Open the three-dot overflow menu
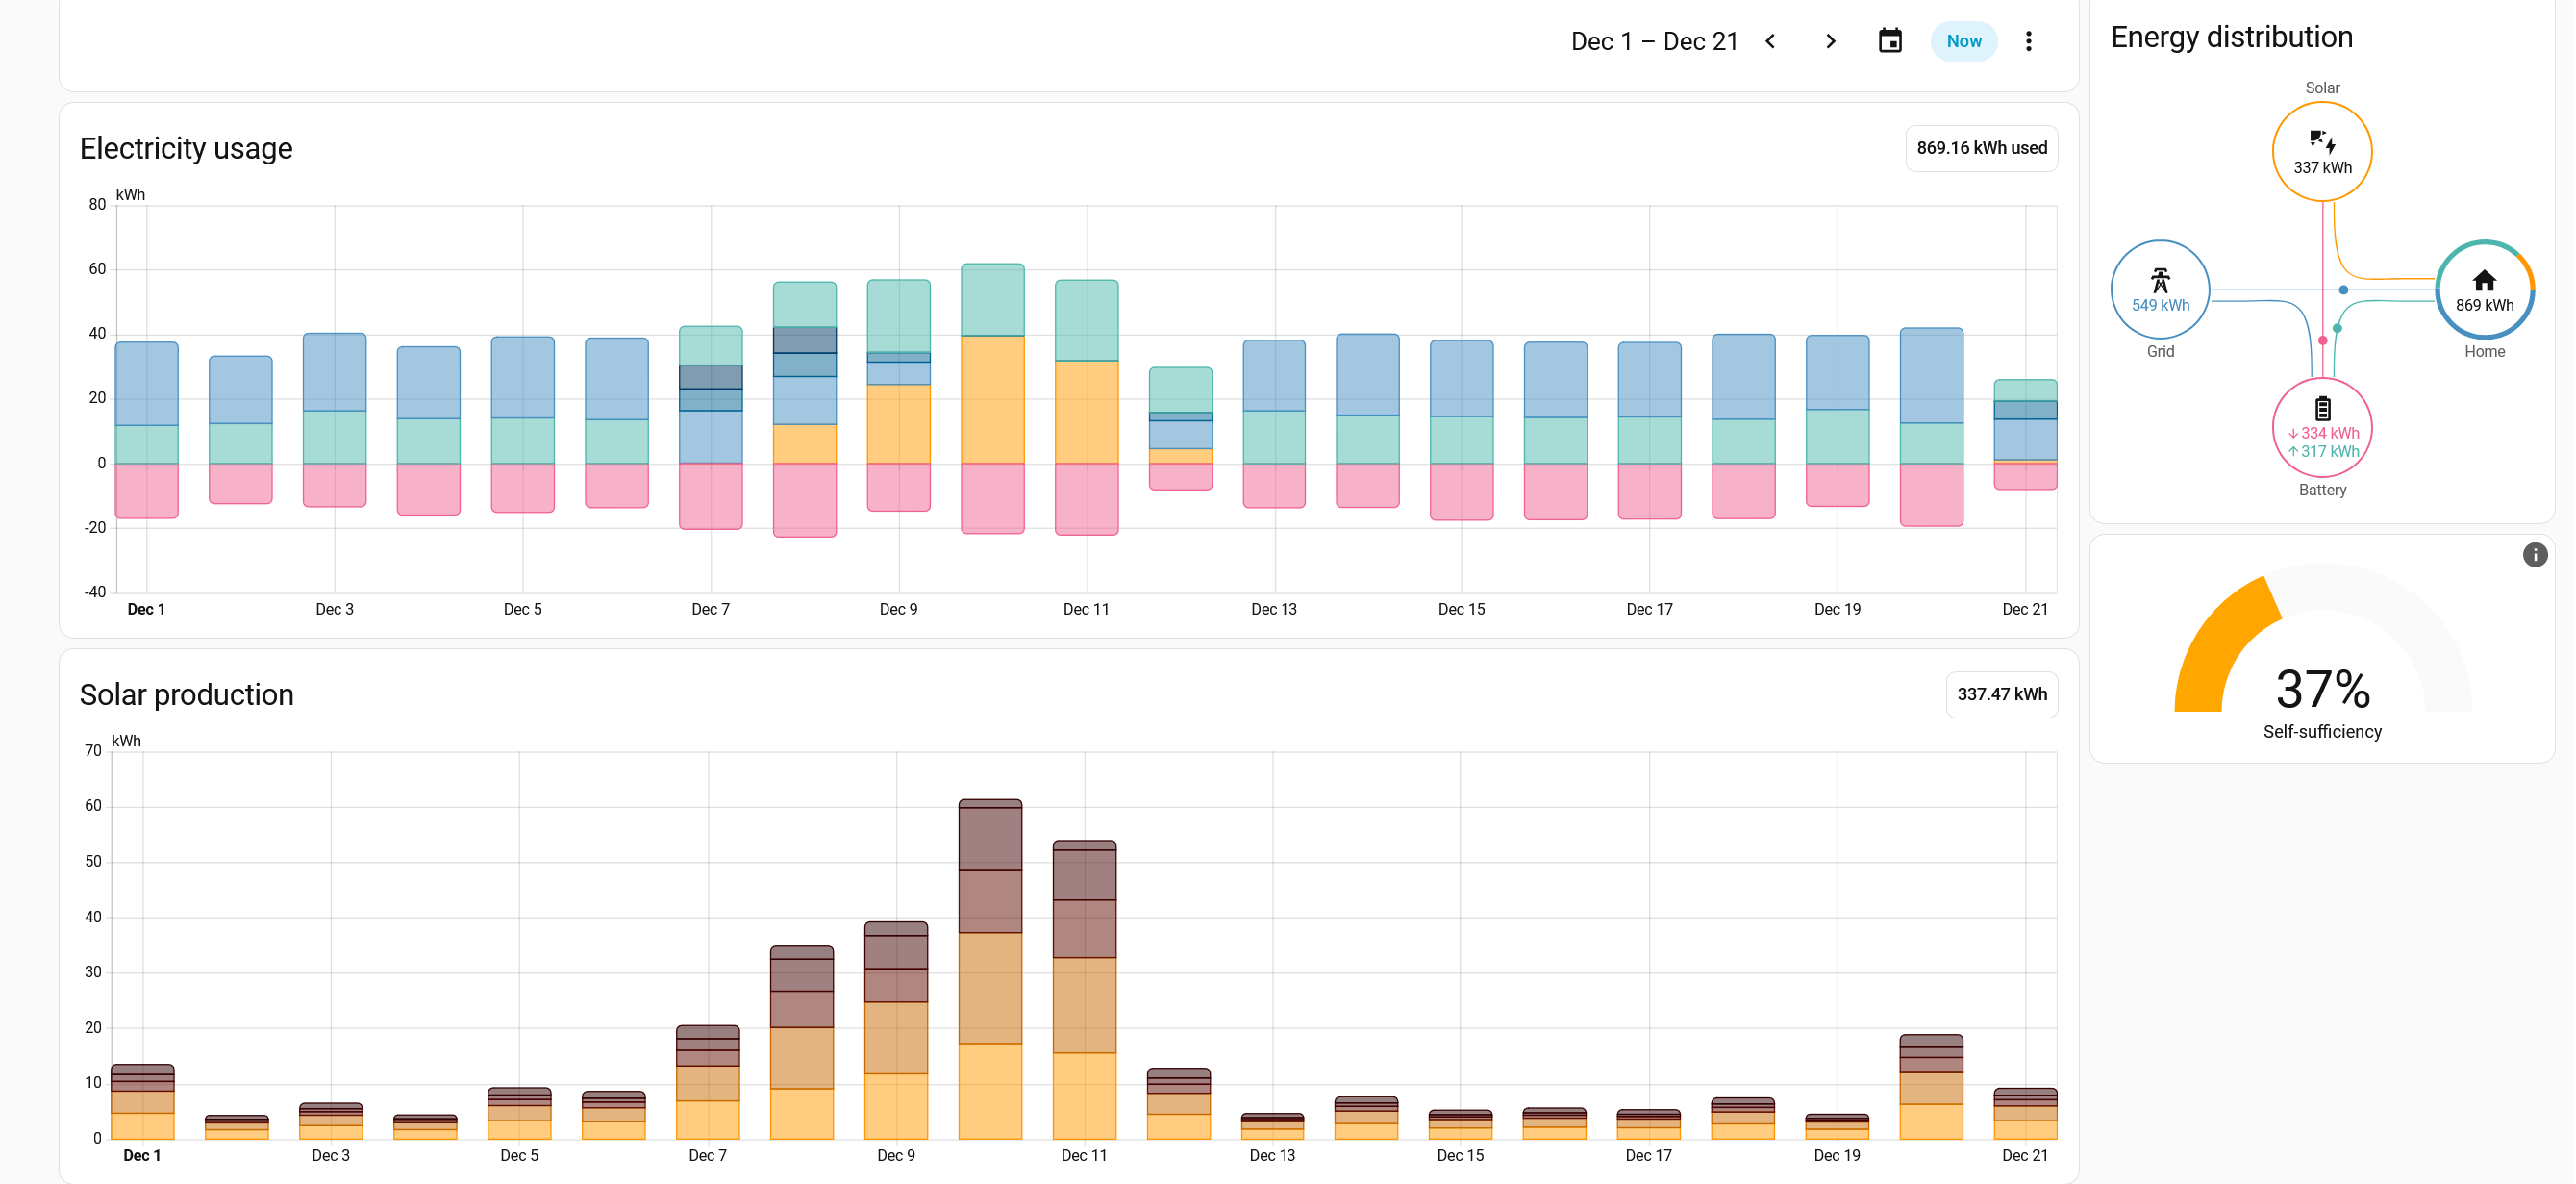The height and width of the screenshot is (1184, 2576). click(x=2028, y=41)
